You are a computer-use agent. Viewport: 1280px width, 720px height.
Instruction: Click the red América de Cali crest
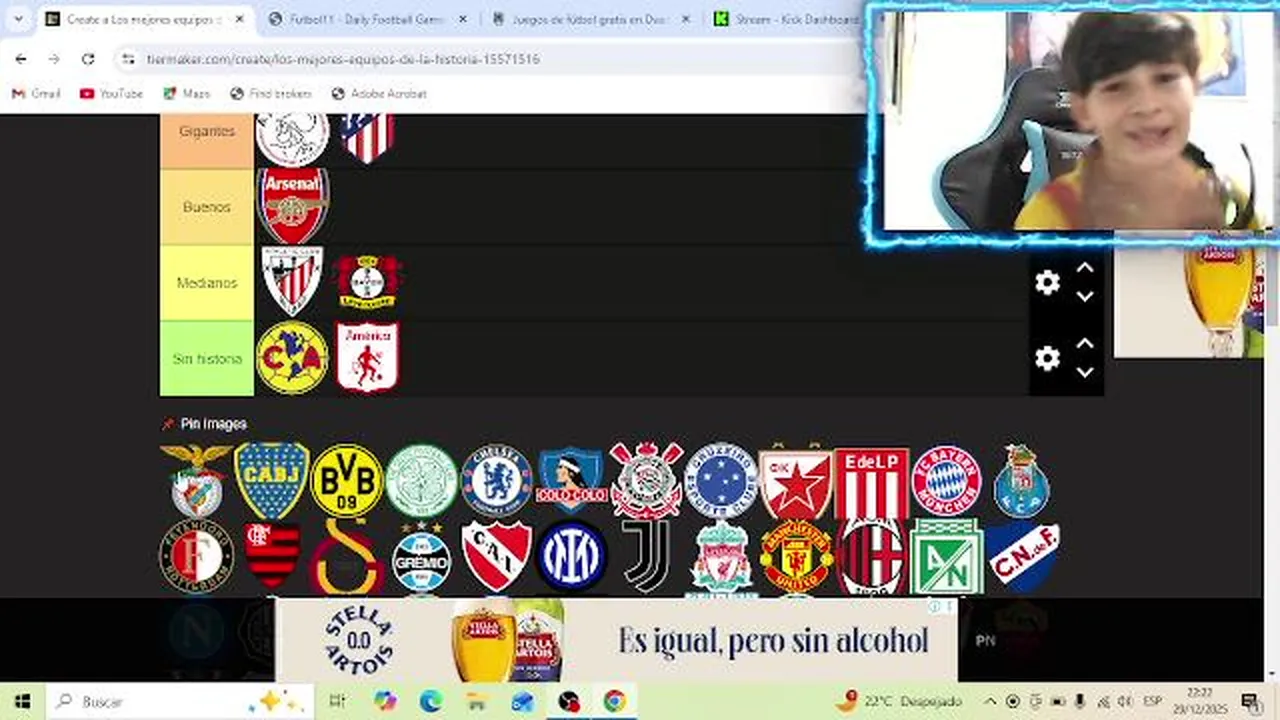pos(367,358)
